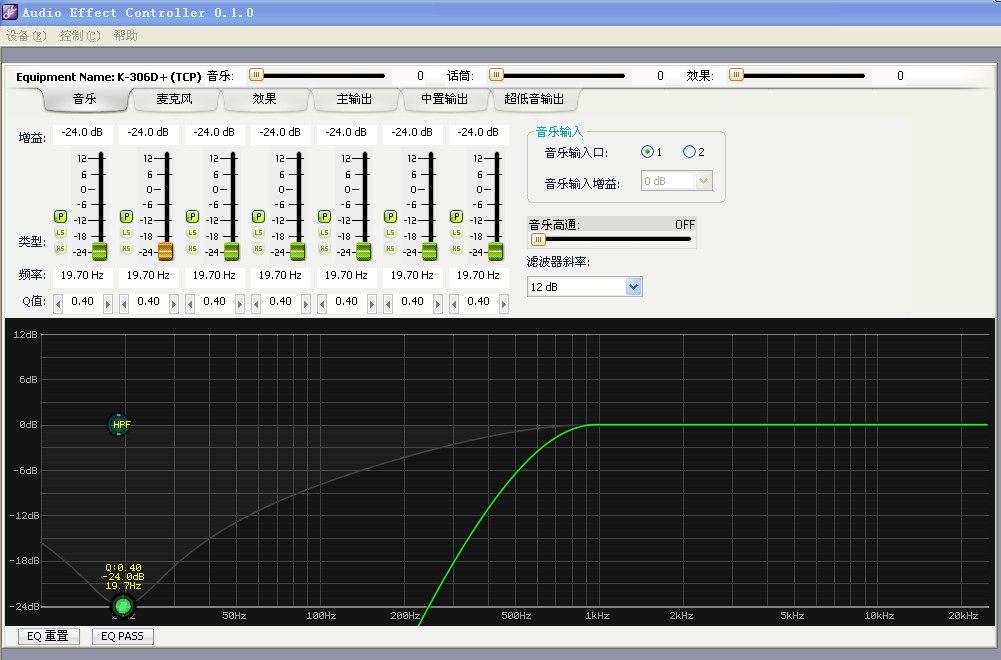This screenshot has width=1001, height=660.
Task: Click the HPF node on the EQ graph
Action: (x=121, y=425)
